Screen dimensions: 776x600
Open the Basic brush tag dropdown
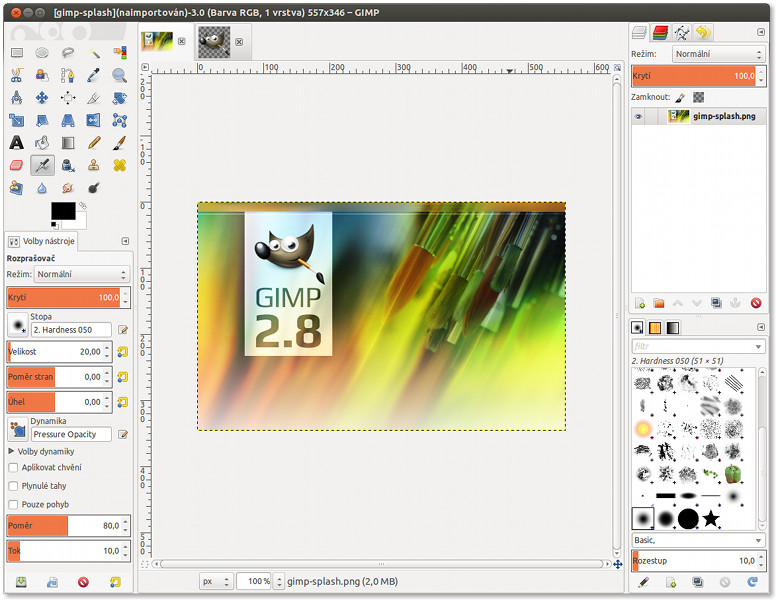(x=698, y=540)
